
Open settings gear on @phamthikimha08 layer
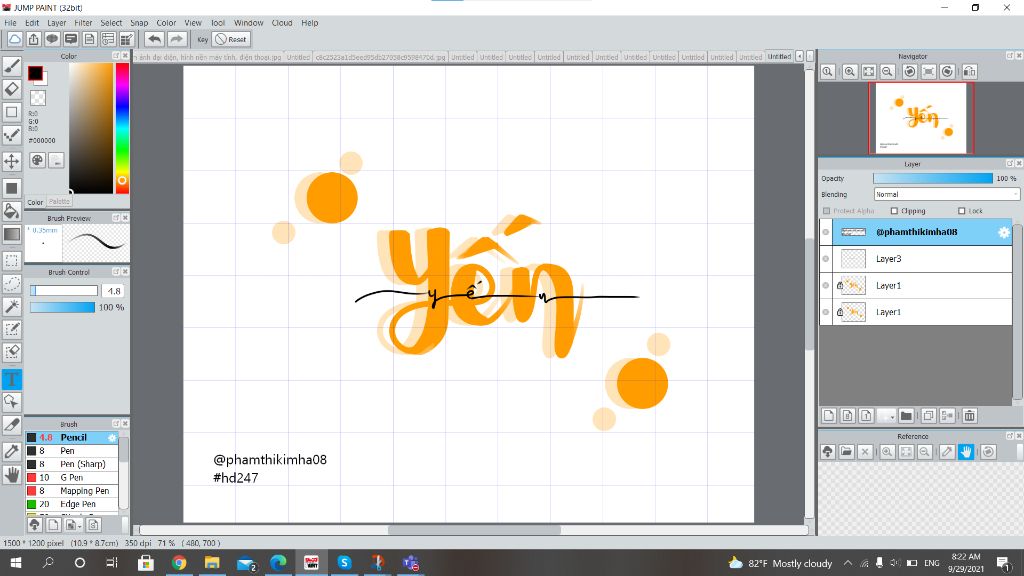point(1004,232)
